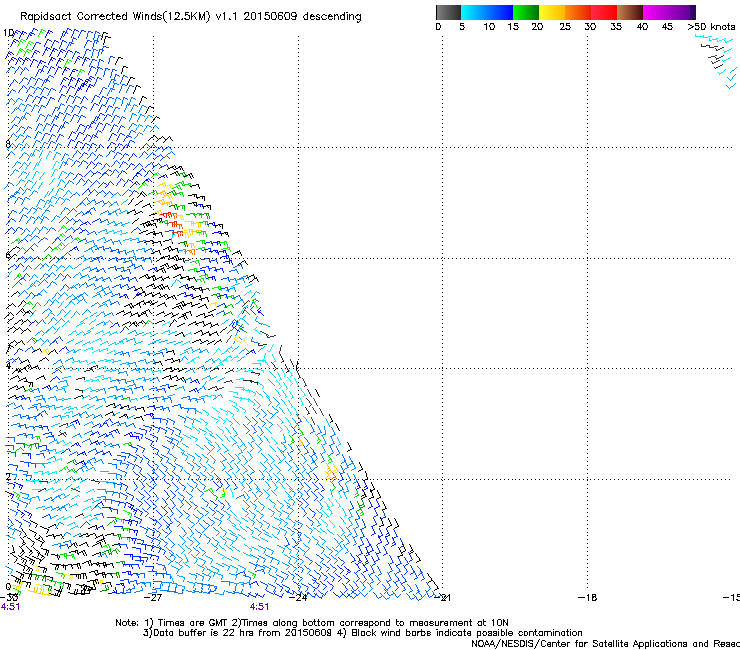Click the ">50 knots" legend label
740x650 pixels.
click(711, 27)
